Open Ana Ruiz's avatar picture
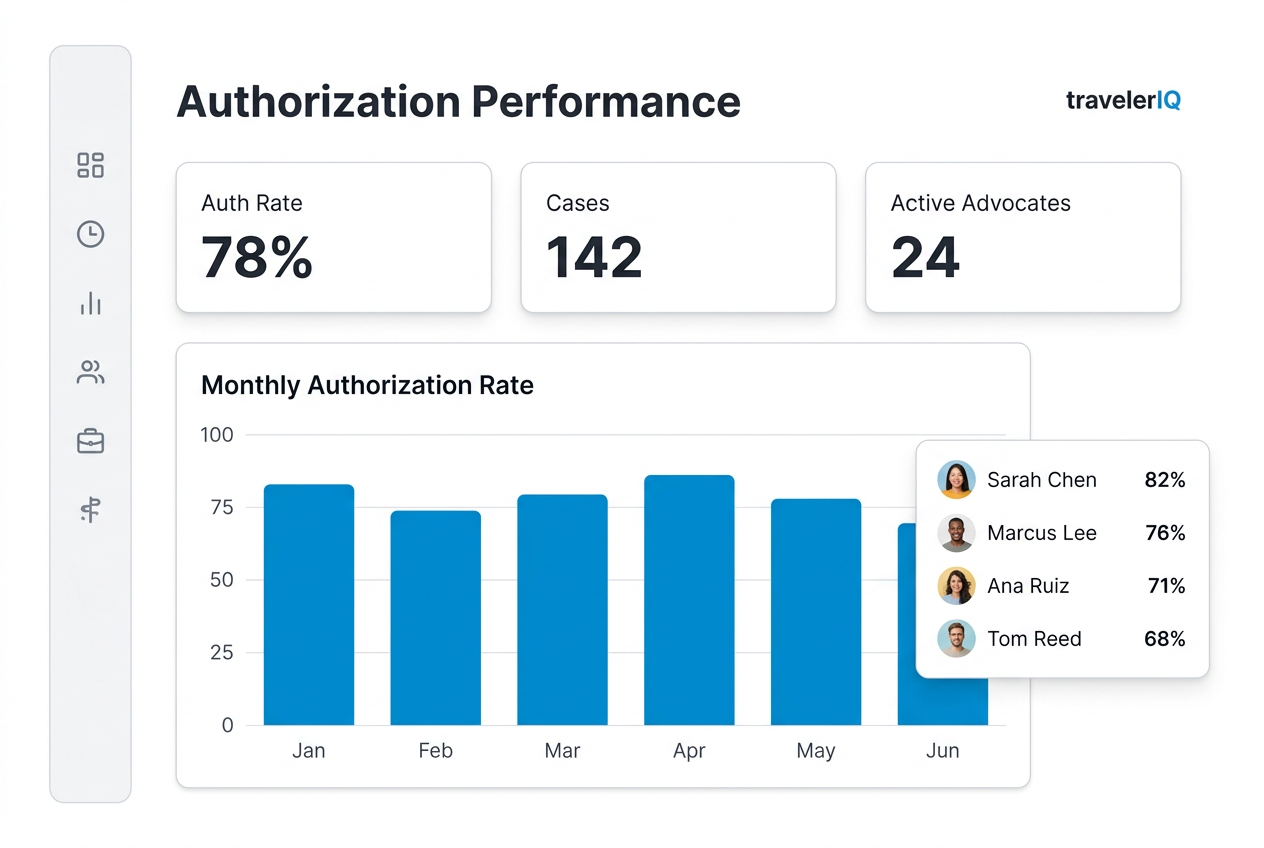 956,586
